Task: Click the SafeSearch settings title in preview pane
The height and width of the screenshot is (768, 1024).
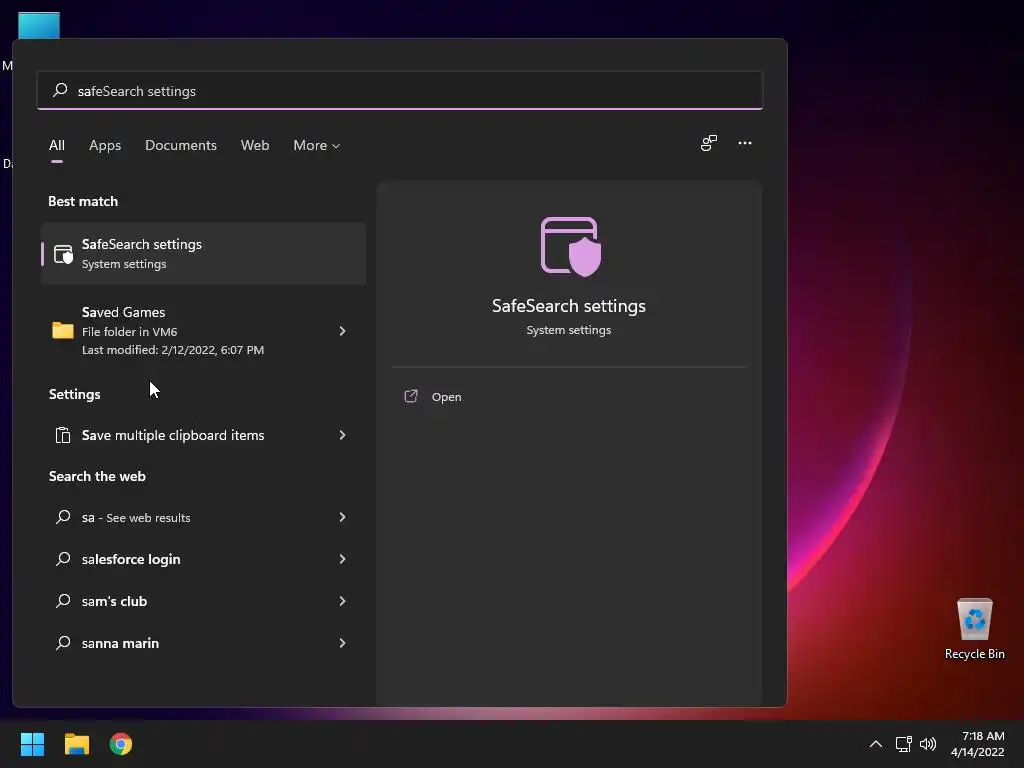Action: pos(569,306)
